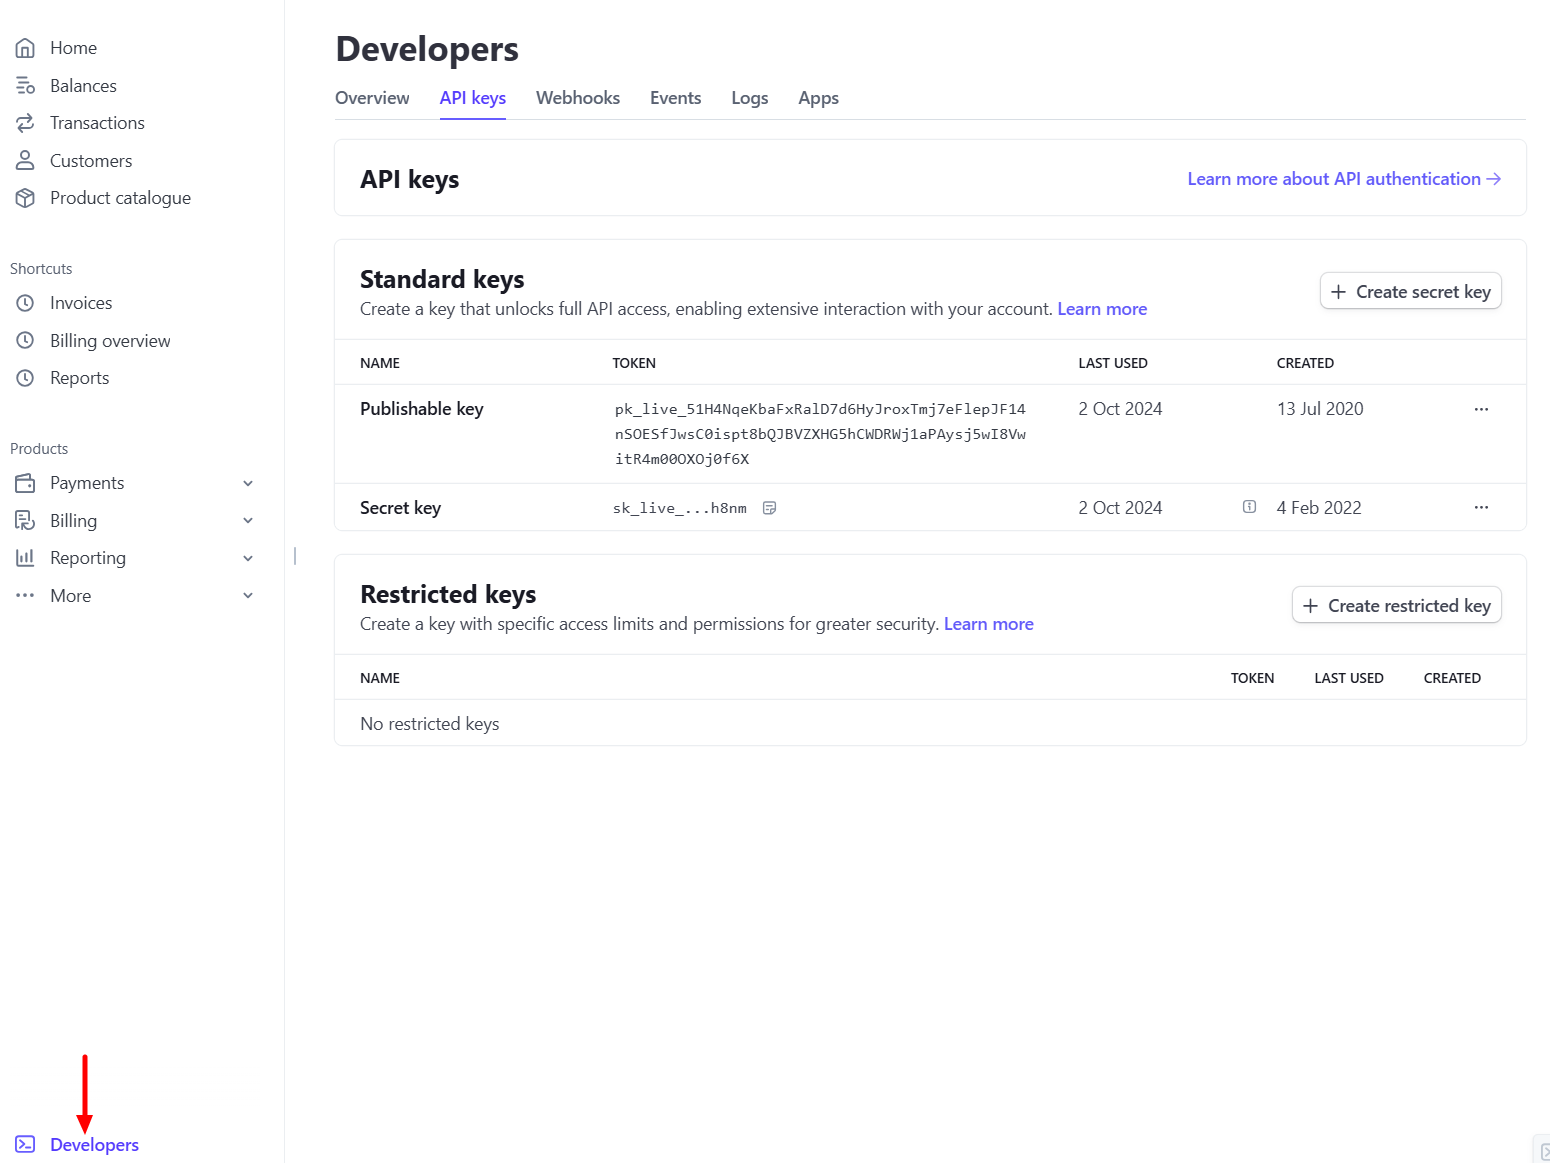Viewport: 1550px width, 1163px height.
Task: Open Learn more about API authentication link
Action: (1343, 179)
